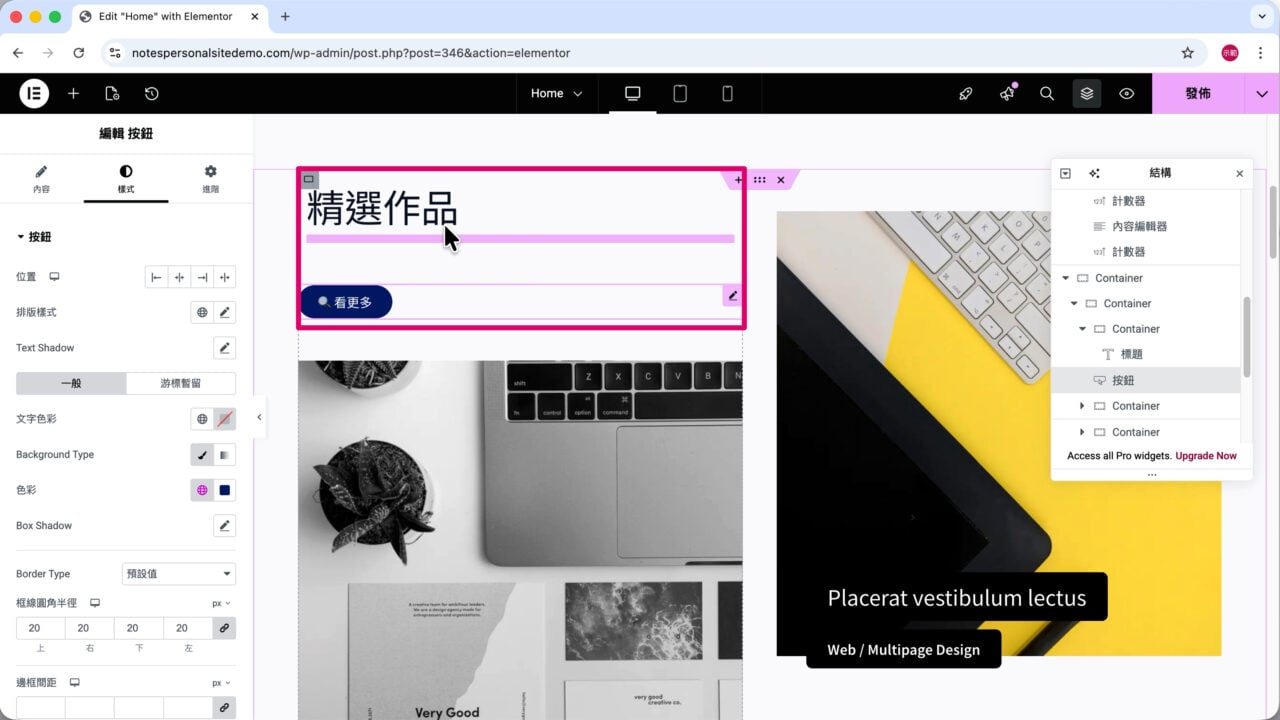Select the 游標暫留 hover state tab

click(181, 383)
